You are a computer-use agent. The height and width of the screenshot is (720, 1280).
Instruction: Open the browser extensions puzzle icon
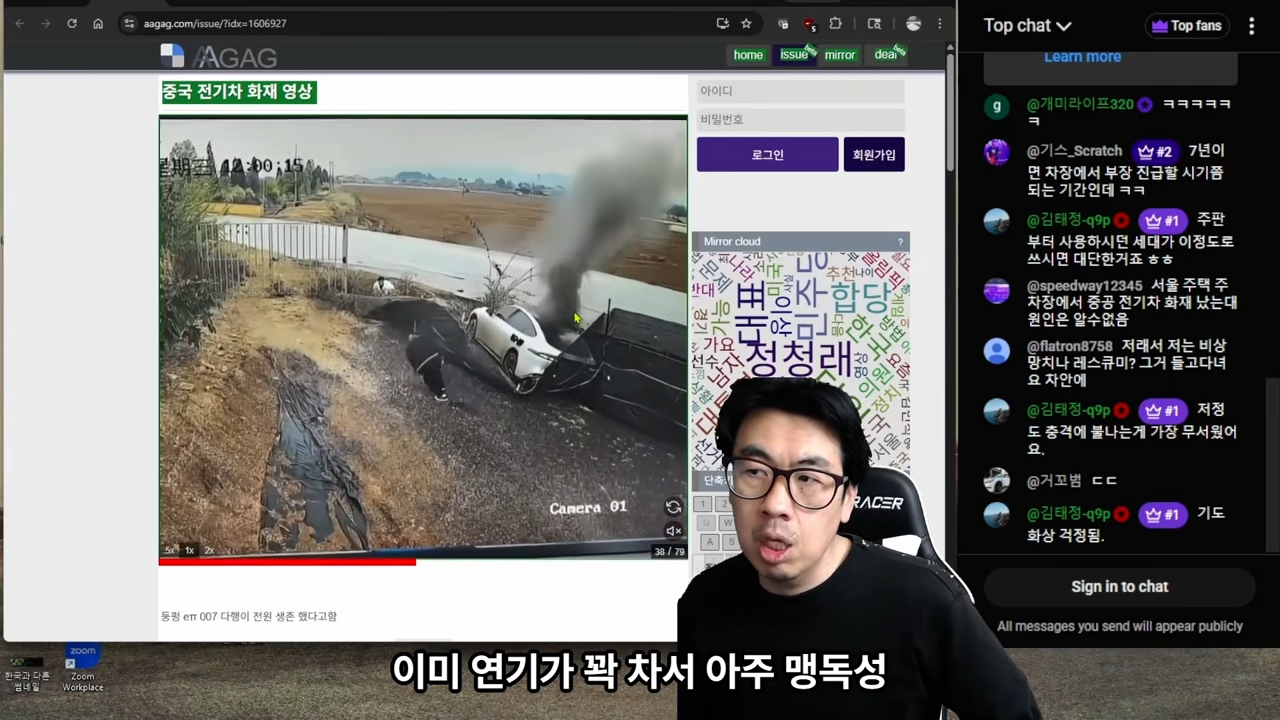click(x=835, y=23)
